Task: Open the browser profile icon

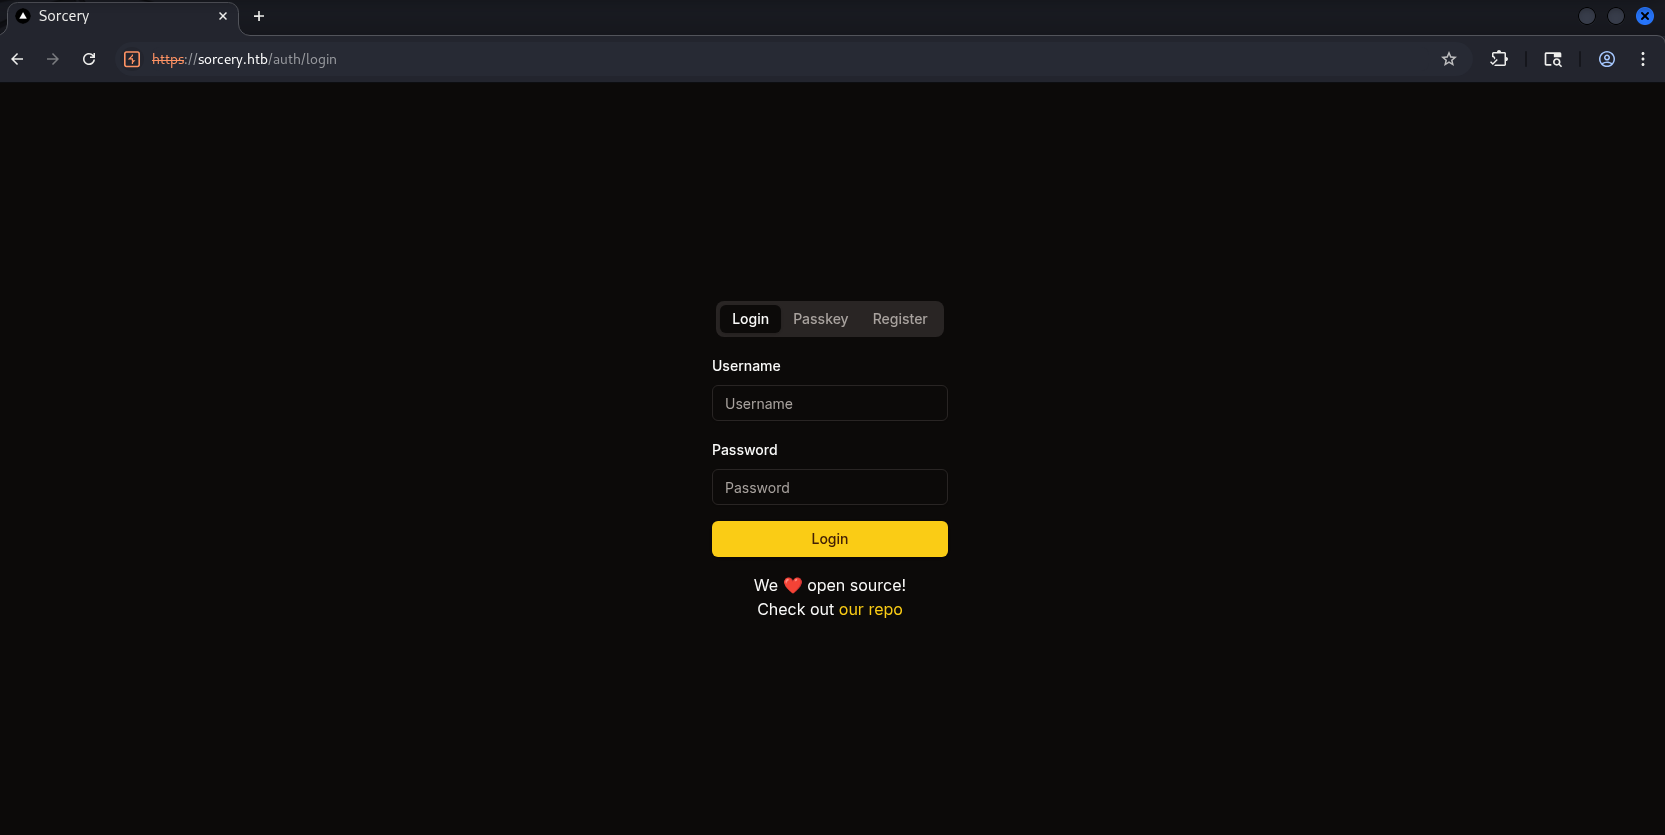Action: [1607, 59]
